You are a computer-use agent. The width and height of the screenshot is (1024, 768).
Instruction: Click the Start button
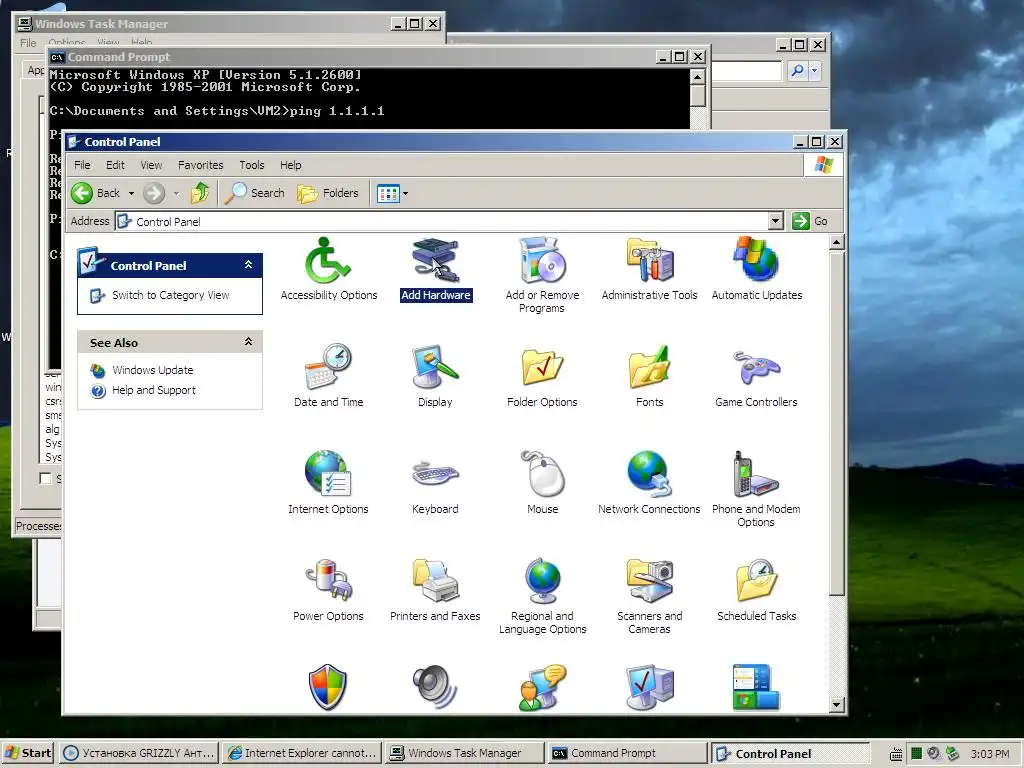(28, 753)
